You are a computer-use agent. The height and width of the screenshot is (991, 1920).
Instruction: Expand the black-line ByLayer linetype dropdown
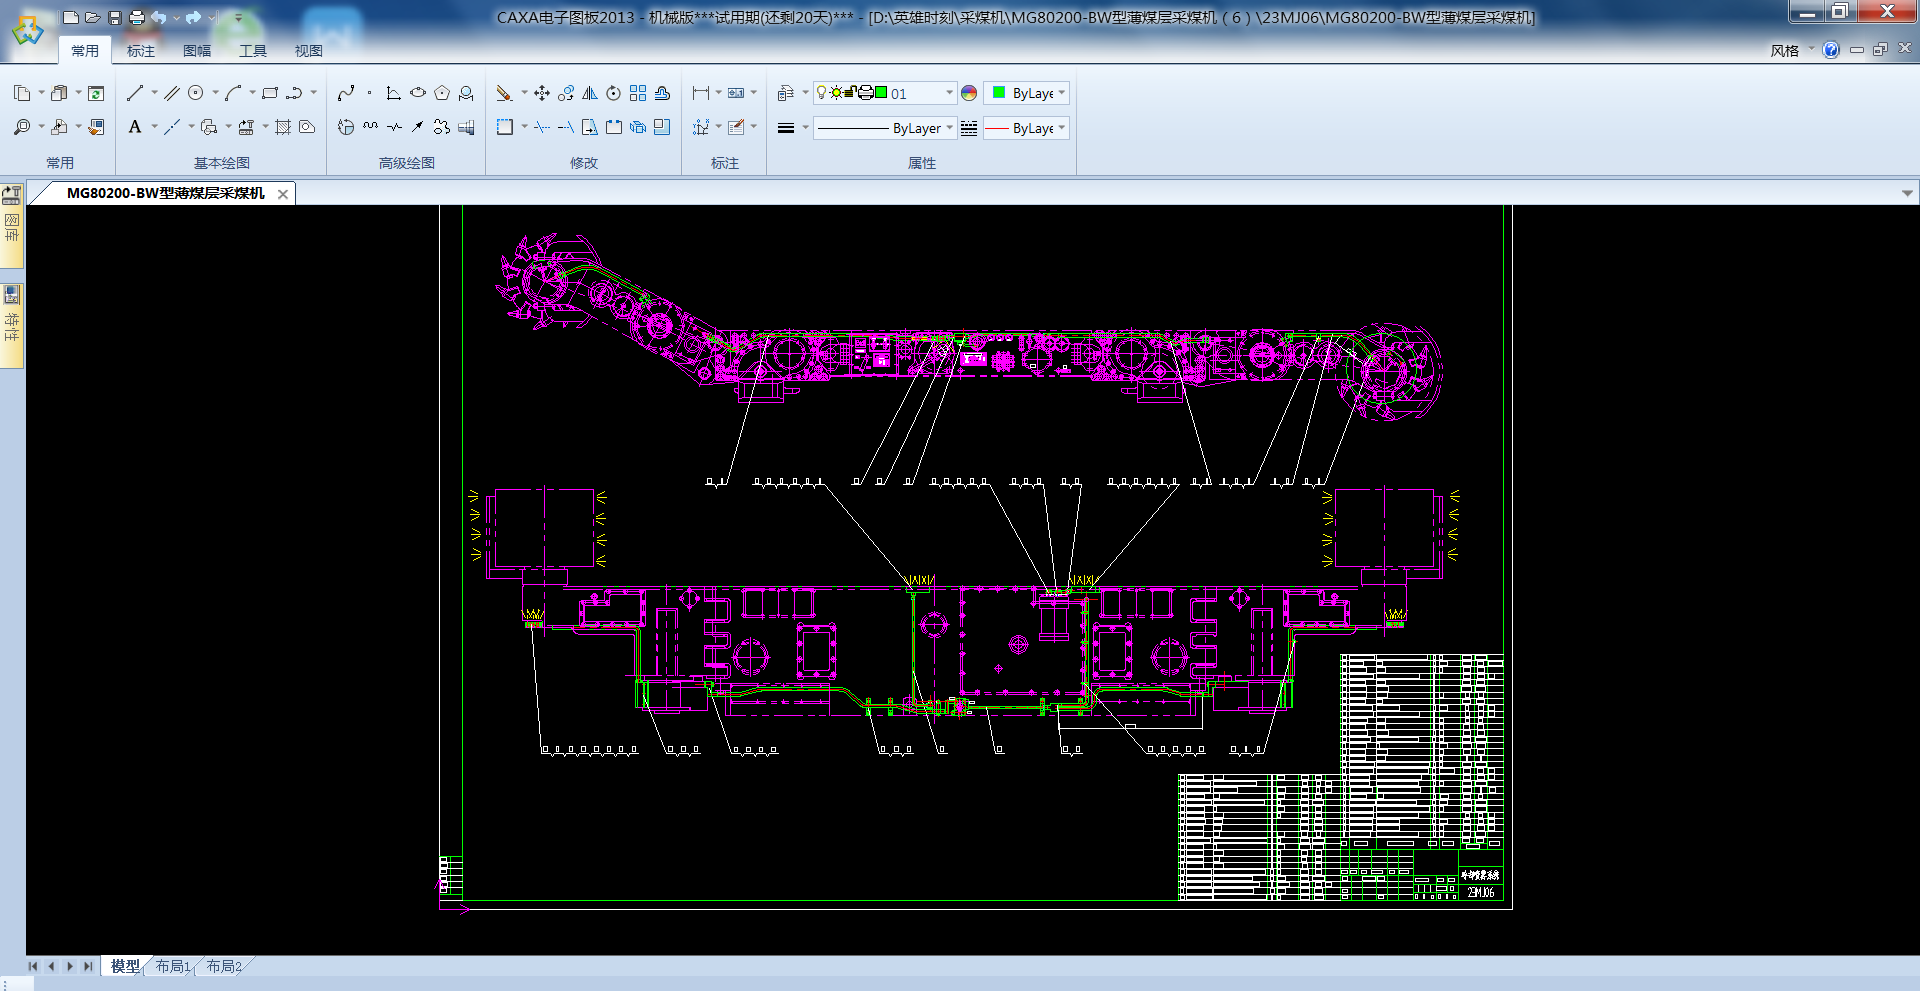(x=949, y=128)
